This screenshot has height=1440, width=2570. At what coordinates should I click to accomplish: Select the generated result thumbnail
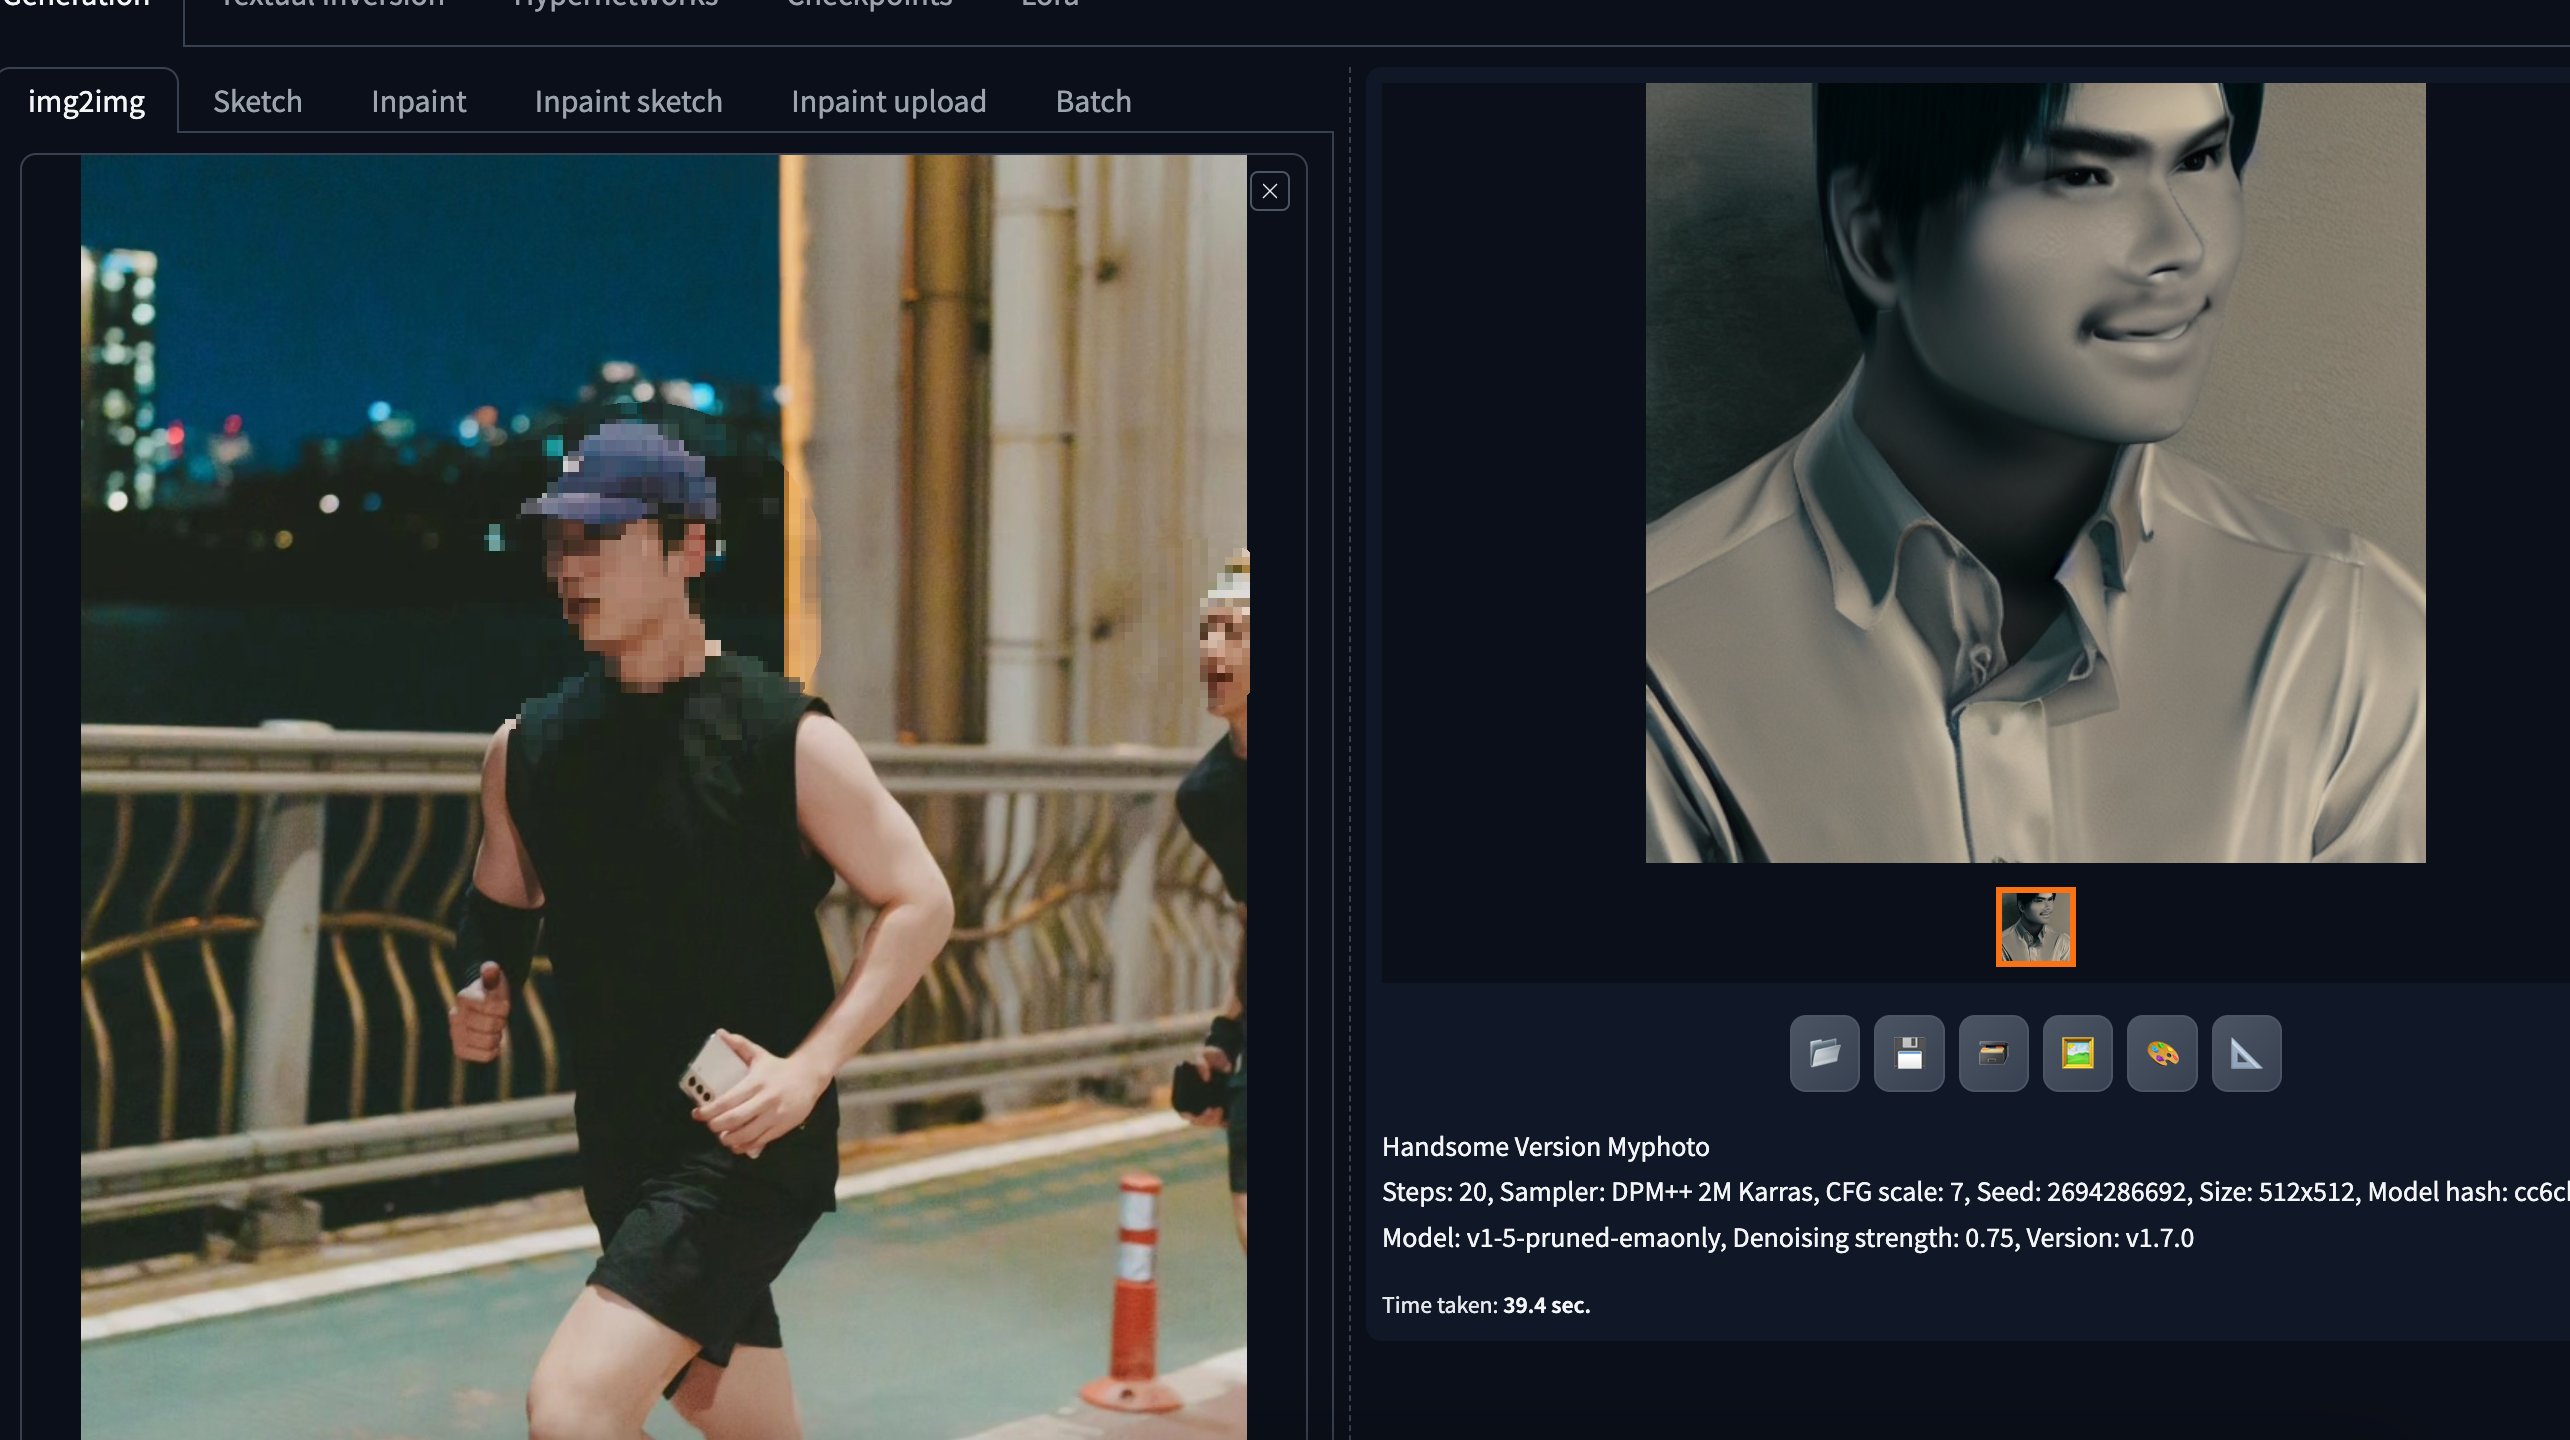[2035, 927]
